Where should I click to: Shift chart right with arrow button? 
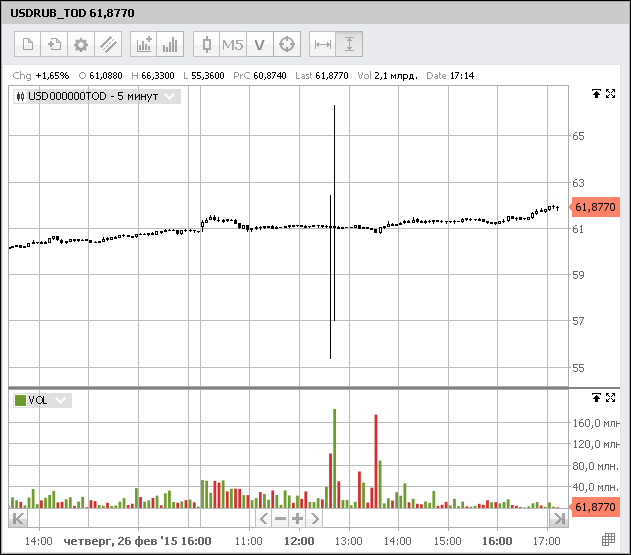click(x=314, y=518)
